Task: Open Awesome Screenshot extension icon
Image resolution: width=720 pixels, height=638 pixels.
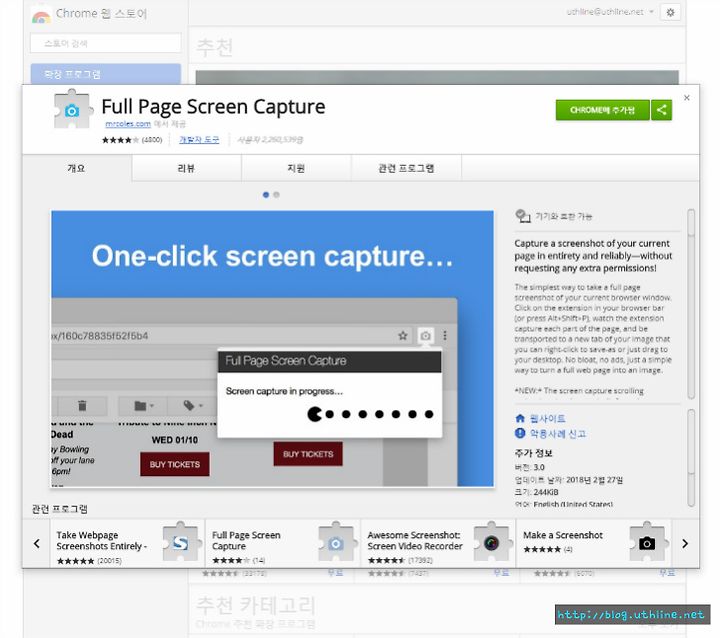Action: [x=491, y=542]
